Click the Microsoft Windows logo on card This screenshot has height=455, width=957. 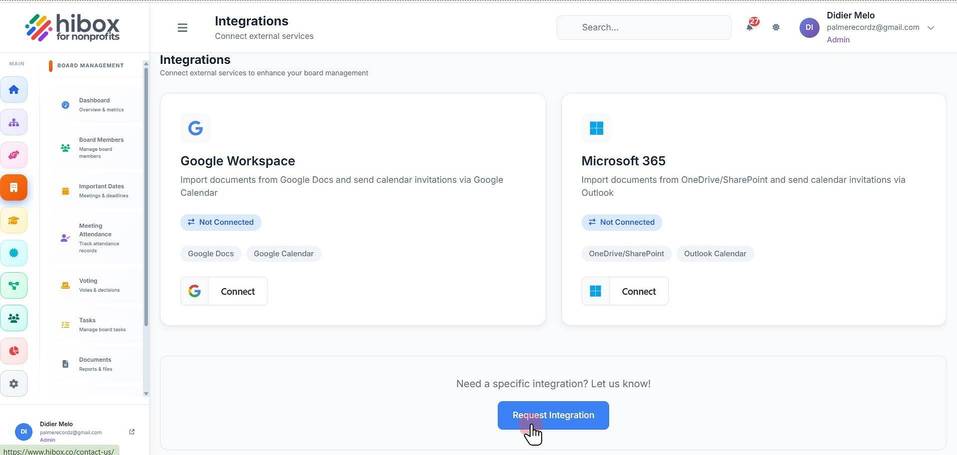click(x=596, y=128)
